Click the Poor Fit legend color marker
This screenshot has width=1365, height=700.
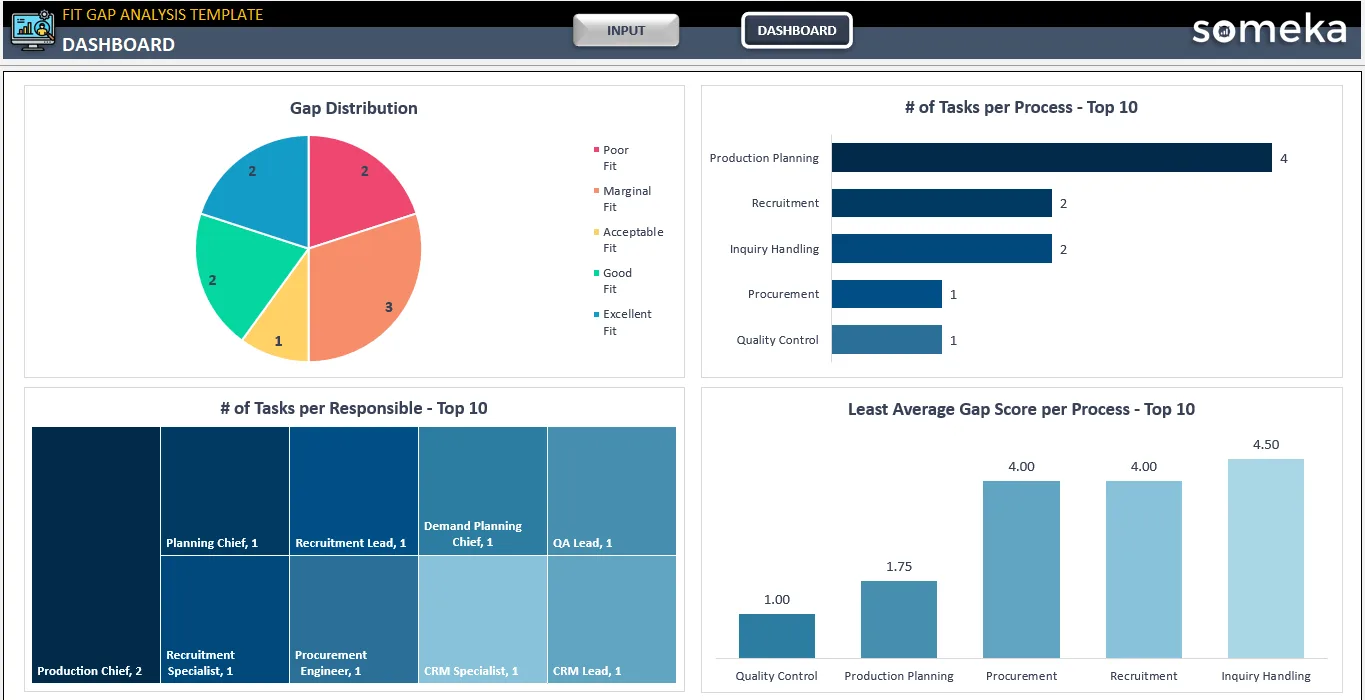tap(596, 150)
